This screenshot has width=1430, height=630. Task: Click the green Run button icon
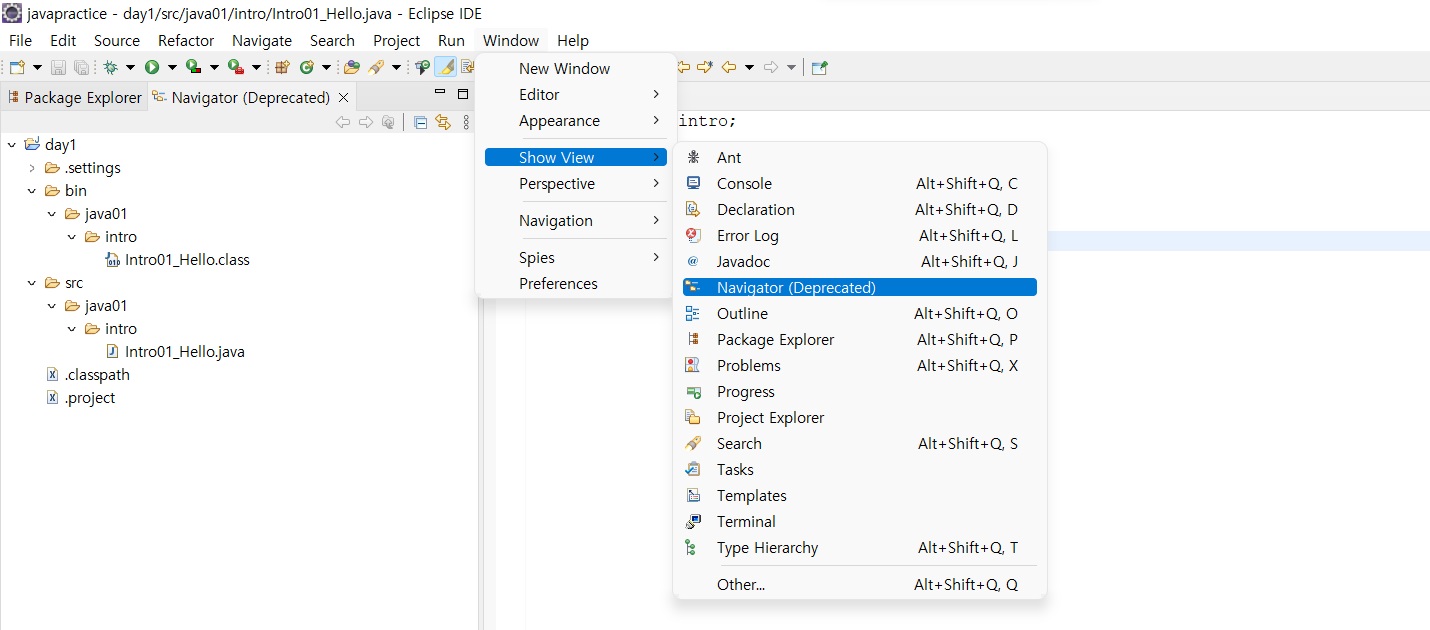tap(152, 67)
